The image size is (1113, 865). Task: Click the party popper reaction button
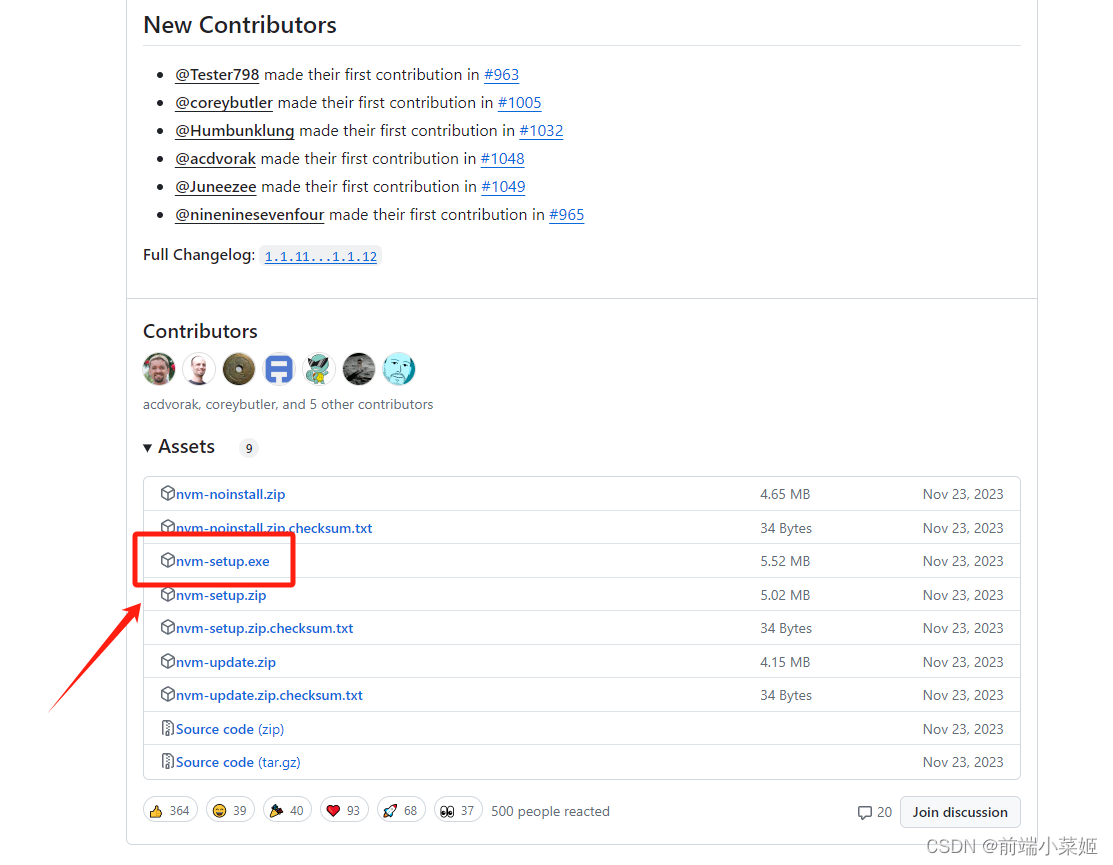click(x=287, y=810)
